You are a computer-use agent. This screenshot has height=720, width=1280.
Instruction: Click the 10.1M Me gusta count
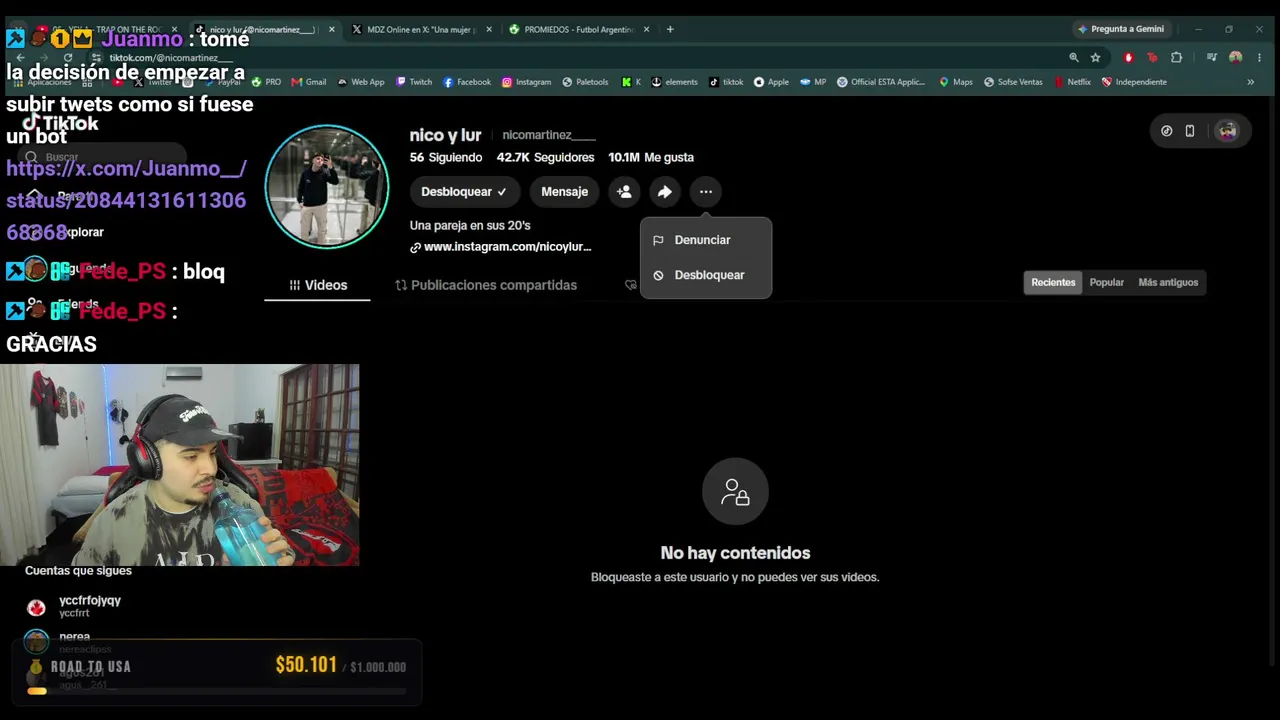click(651, 157)
